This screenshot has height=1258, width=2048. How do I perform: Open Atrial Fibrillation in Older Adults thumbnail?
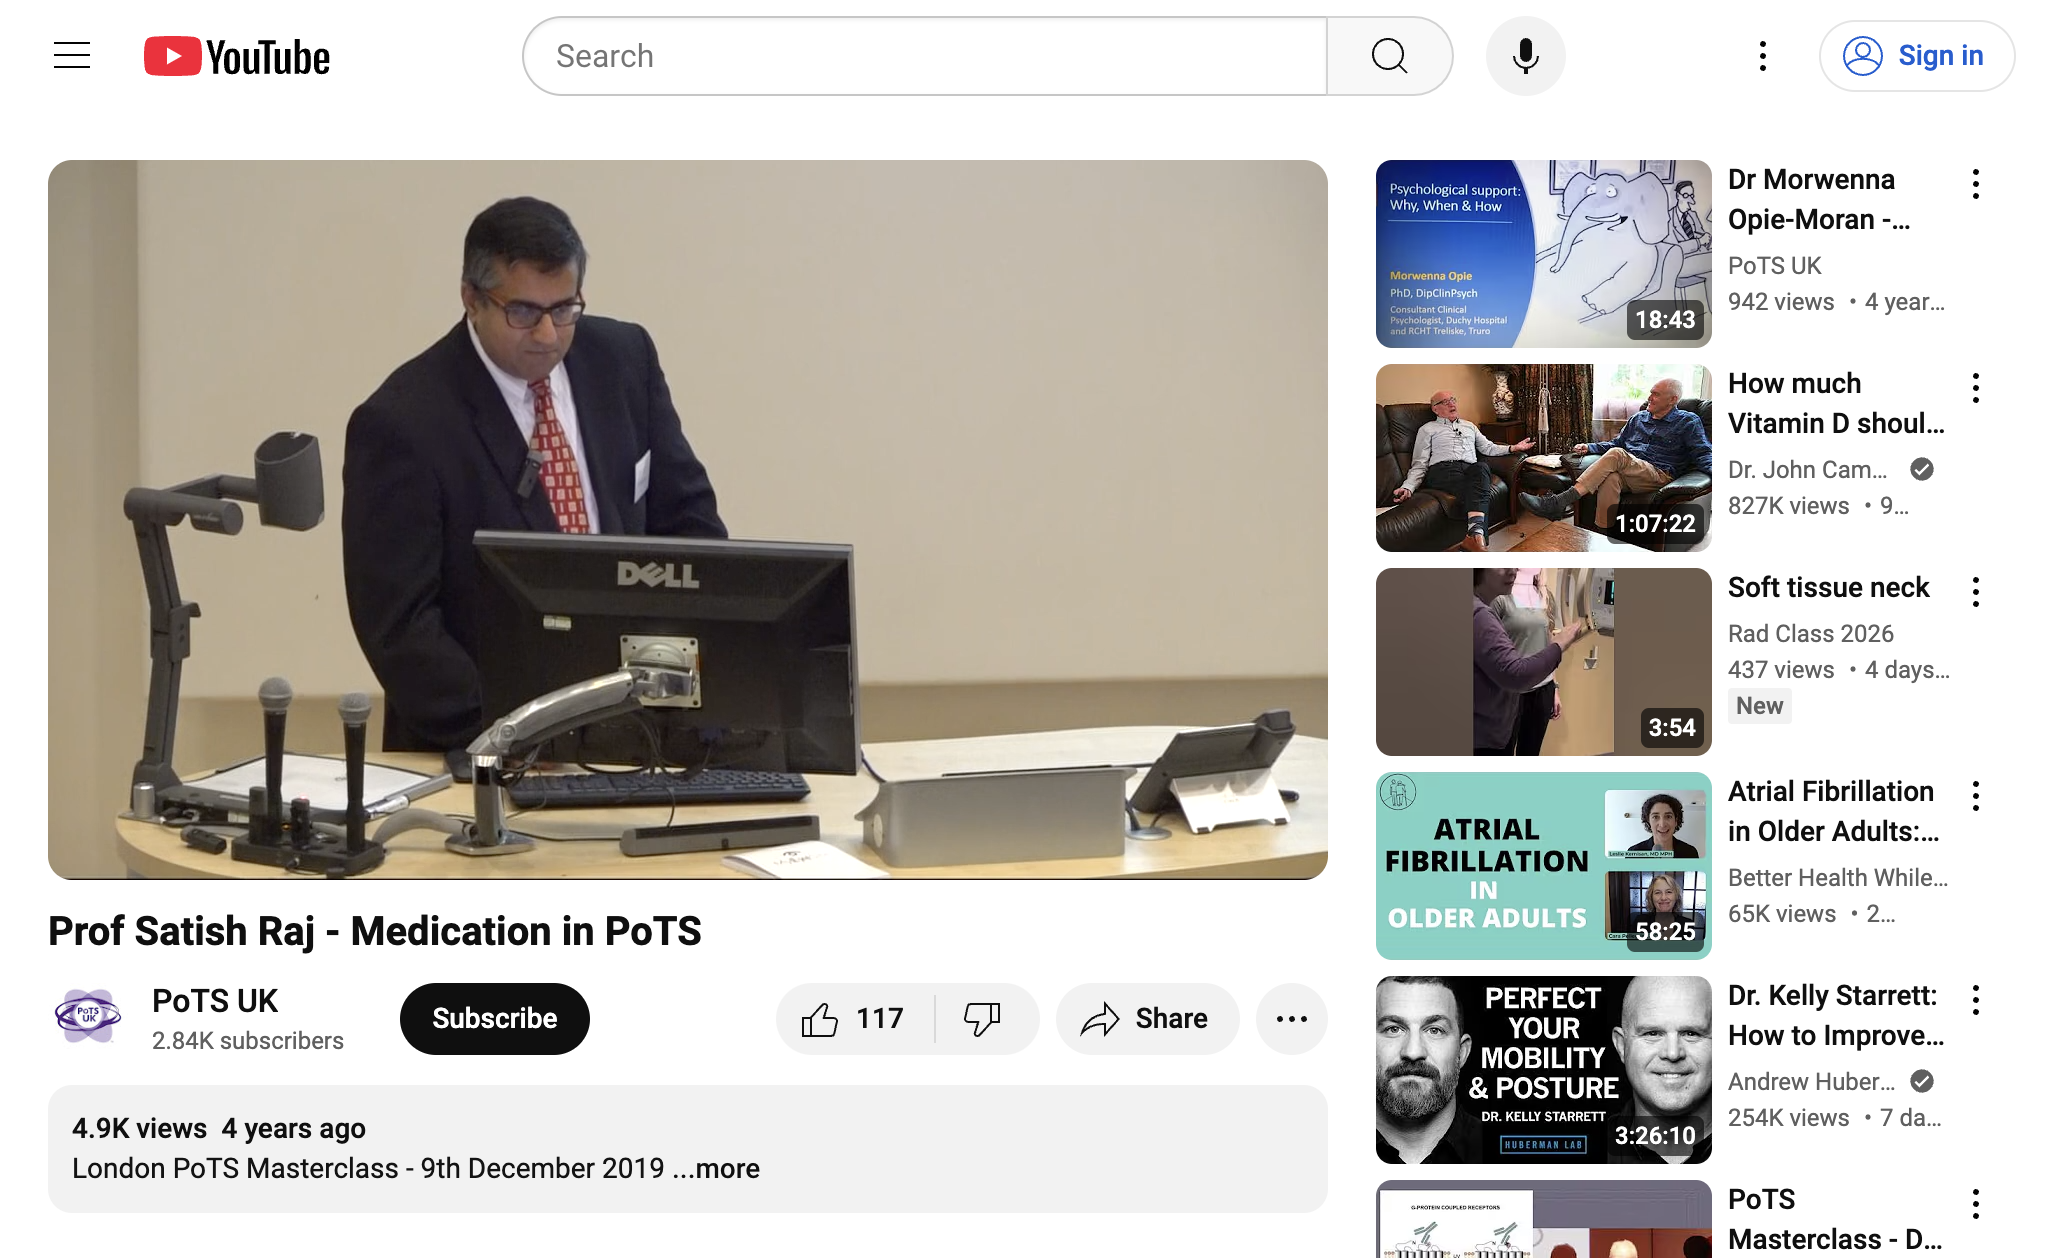1544,866
